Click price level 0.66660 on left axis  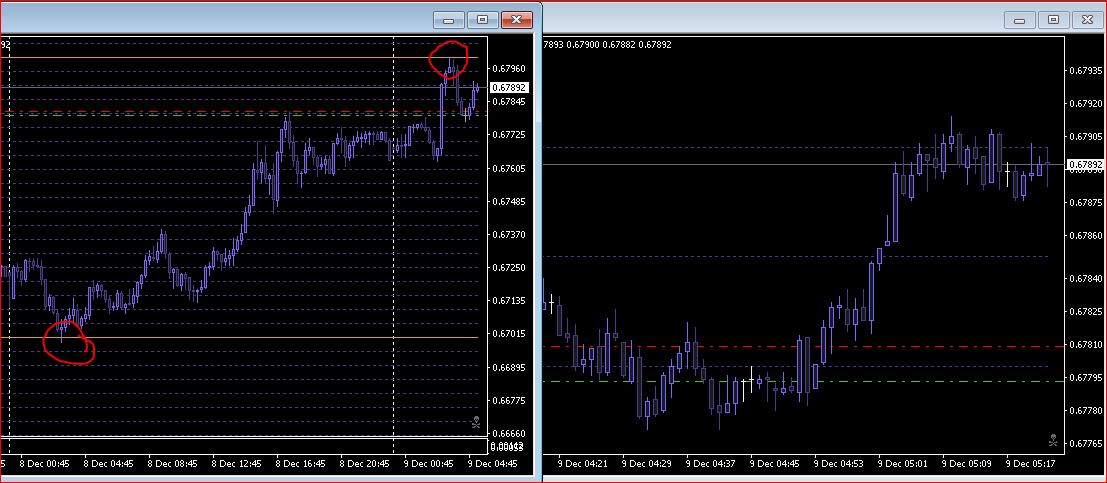[508, 434]
